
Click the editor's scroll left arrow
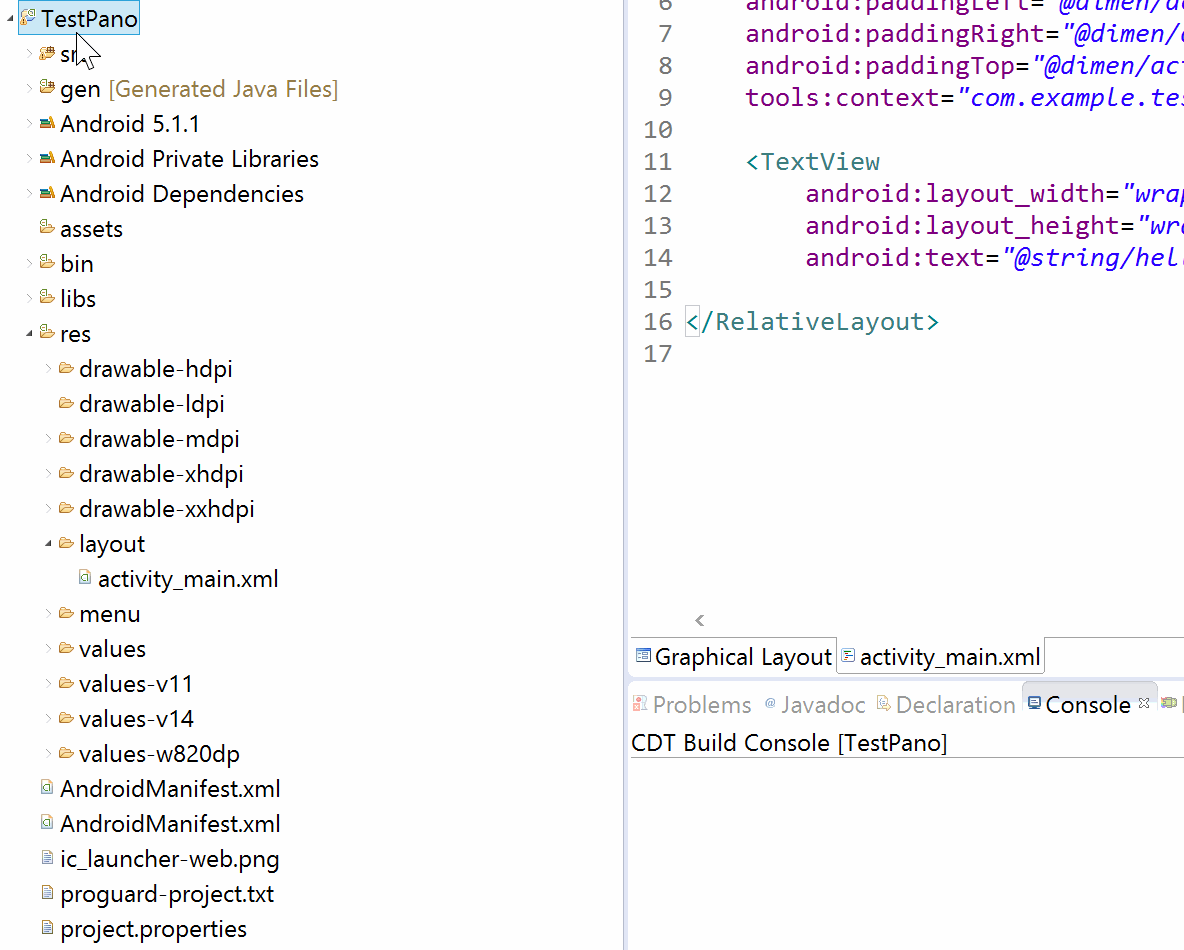coord(700,621)
